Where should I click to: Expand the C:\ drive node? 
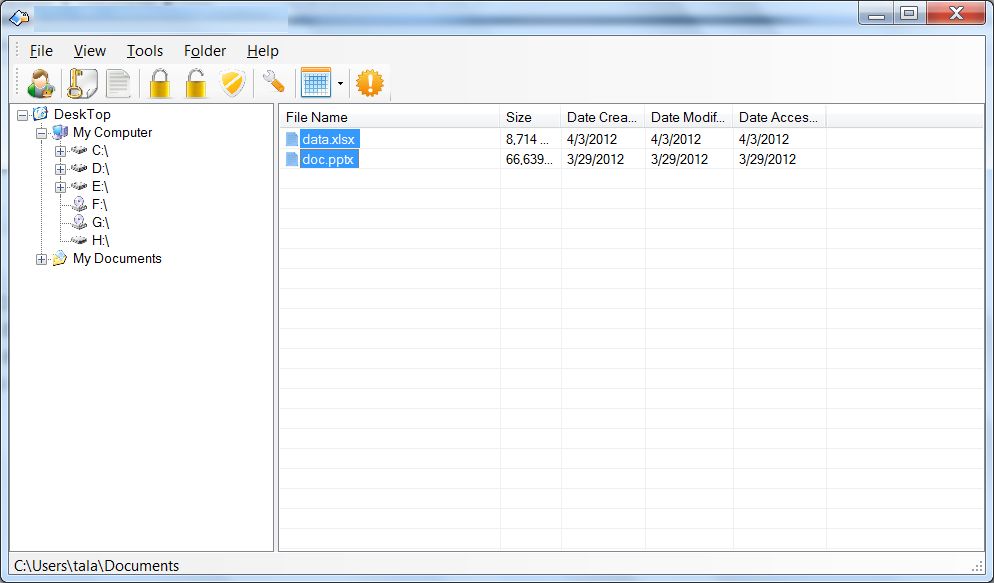60,151
